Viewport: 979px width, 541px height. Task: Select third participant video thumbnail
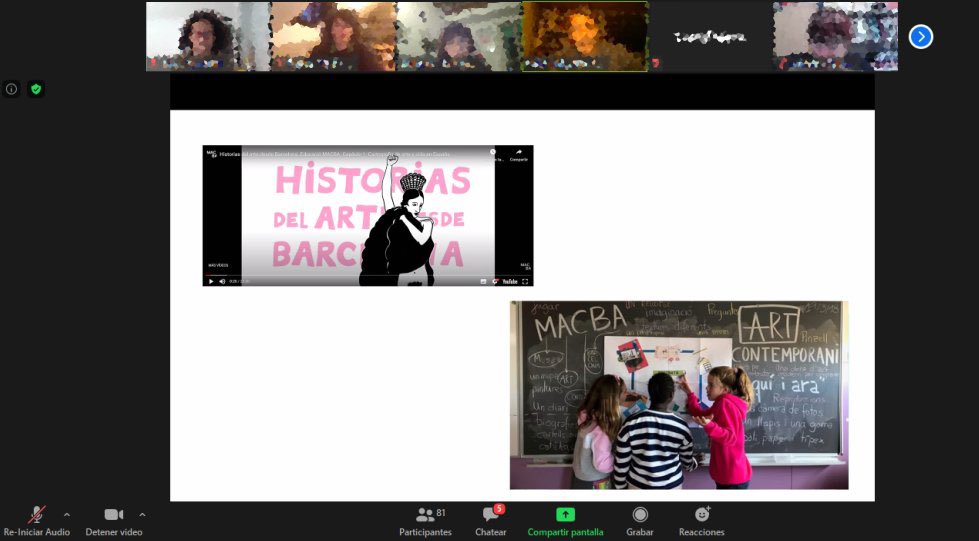pyautogui.click(x=459, y=36)
